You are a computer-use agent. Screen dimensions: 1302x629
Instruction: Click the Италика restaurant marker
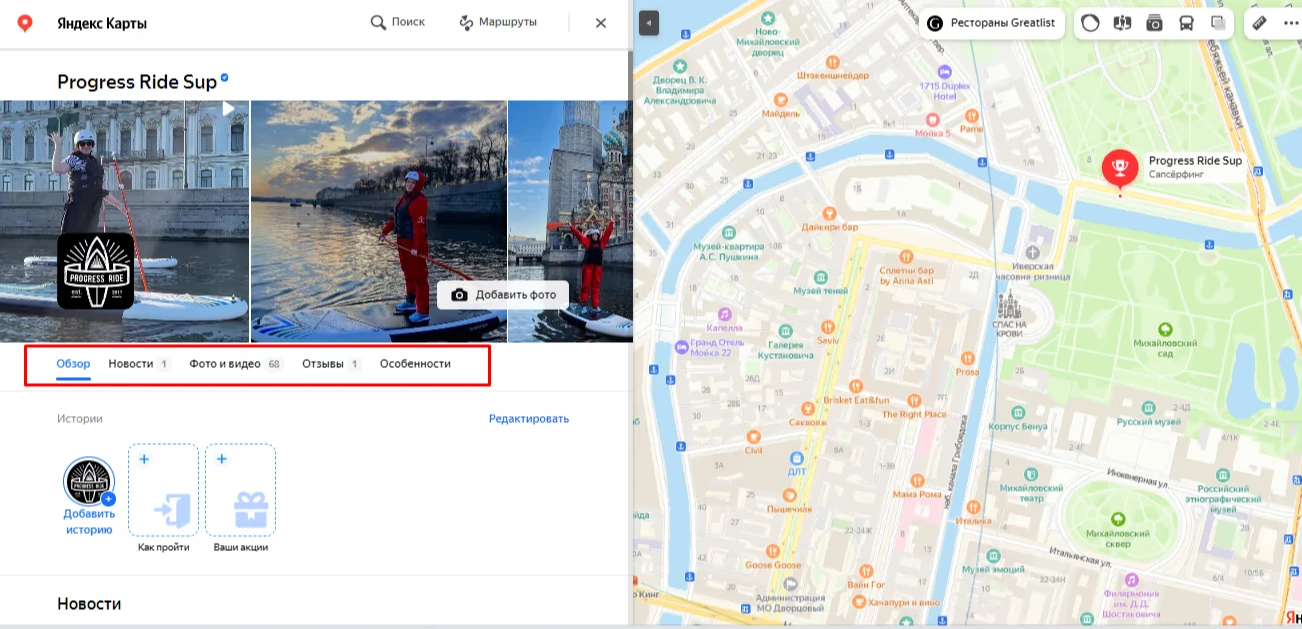click(974, 506)
